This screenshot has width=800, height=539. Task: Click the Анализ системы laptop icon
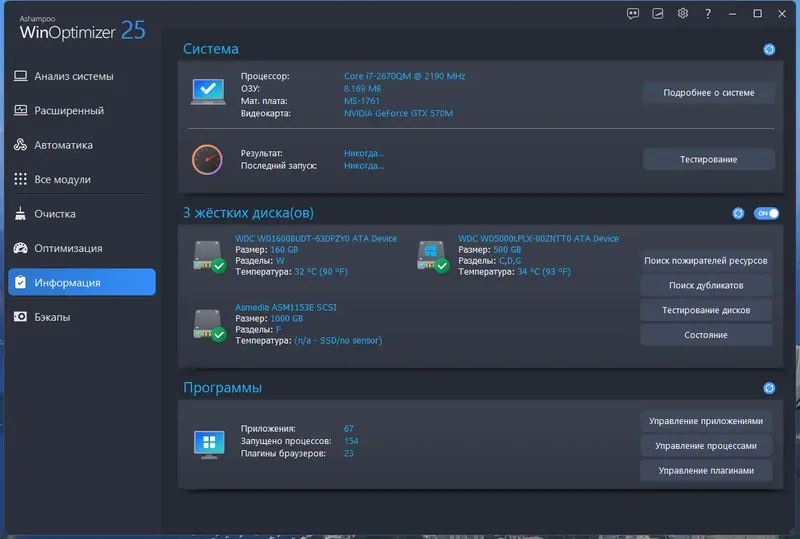click(20, 76)
